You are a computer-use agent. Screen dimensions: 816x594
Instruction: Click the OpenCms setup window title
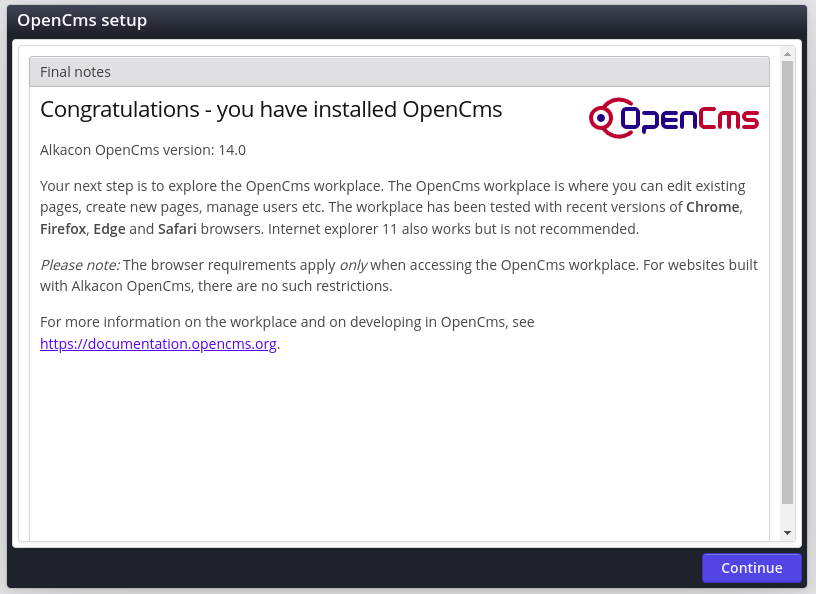pos(82,20)
